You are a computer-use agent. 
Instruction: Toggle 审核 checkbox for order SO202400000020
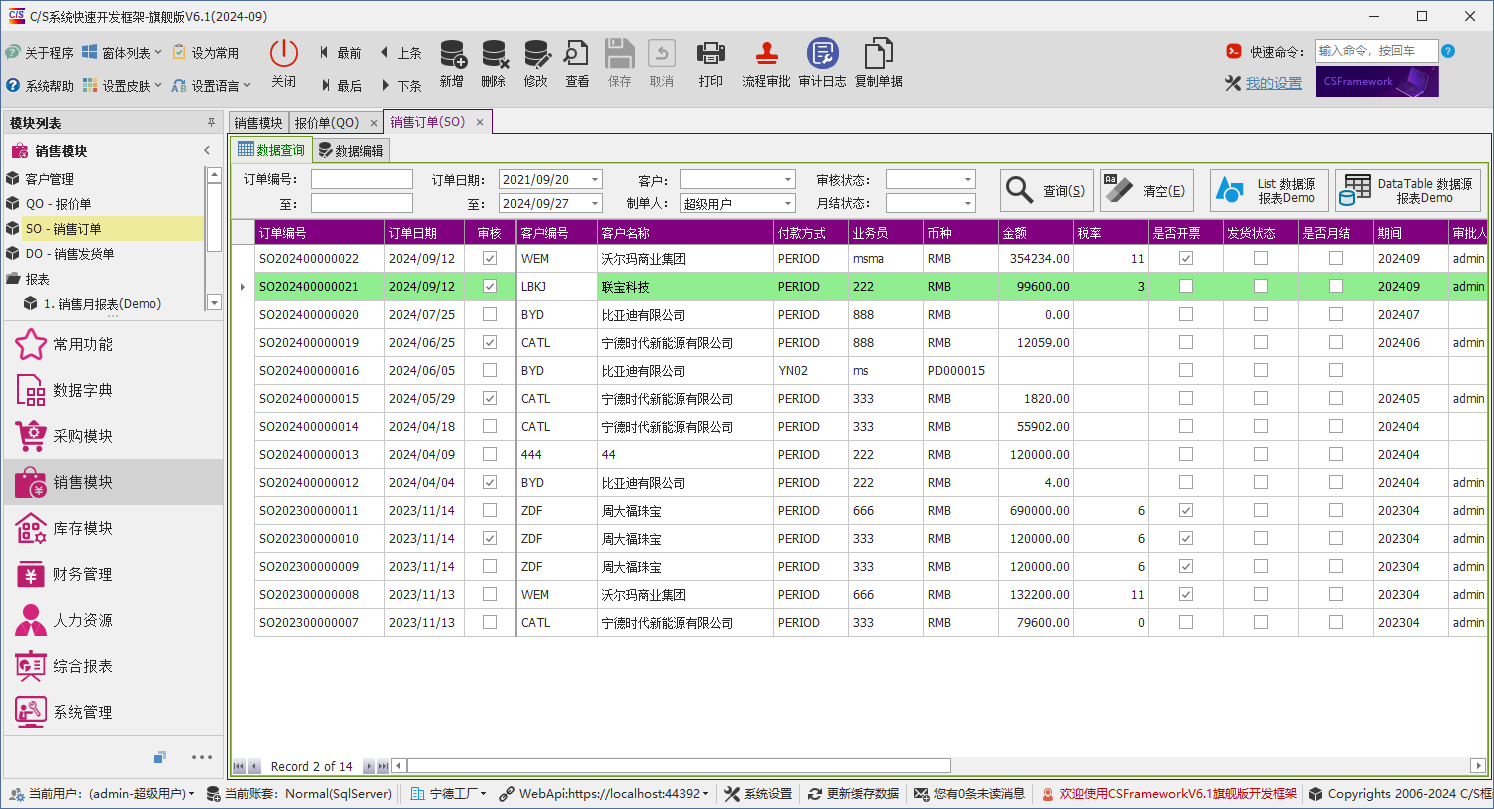(490, 314)
